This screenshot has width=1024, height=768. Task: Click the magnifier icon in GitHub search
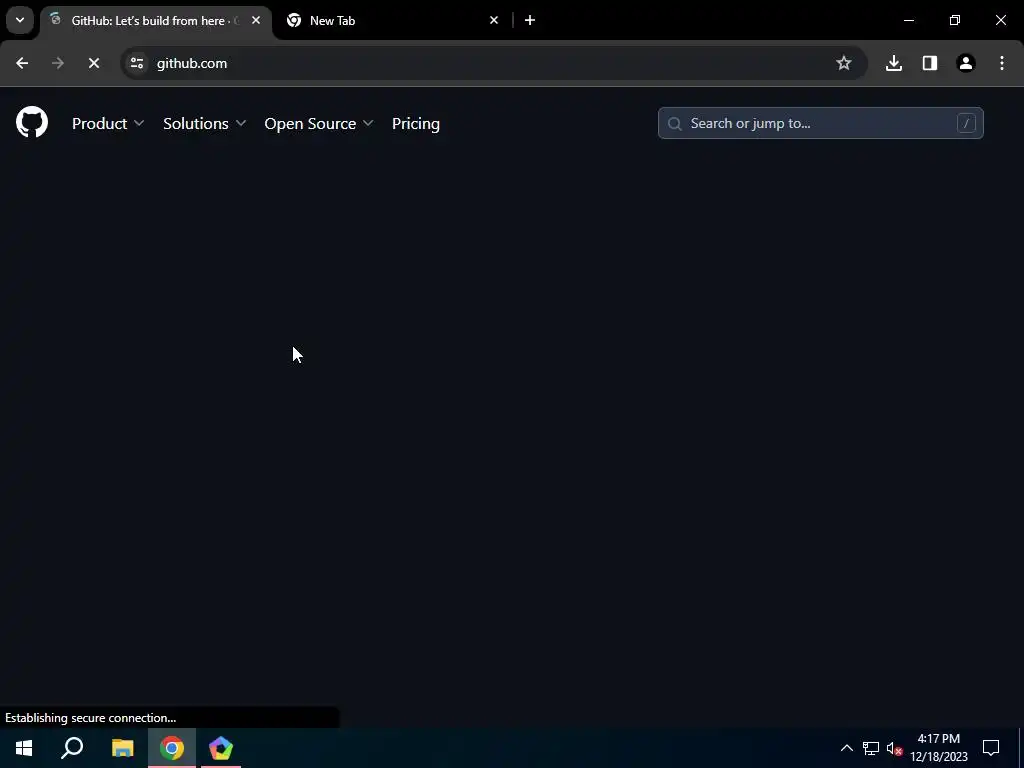click(675, 123)
